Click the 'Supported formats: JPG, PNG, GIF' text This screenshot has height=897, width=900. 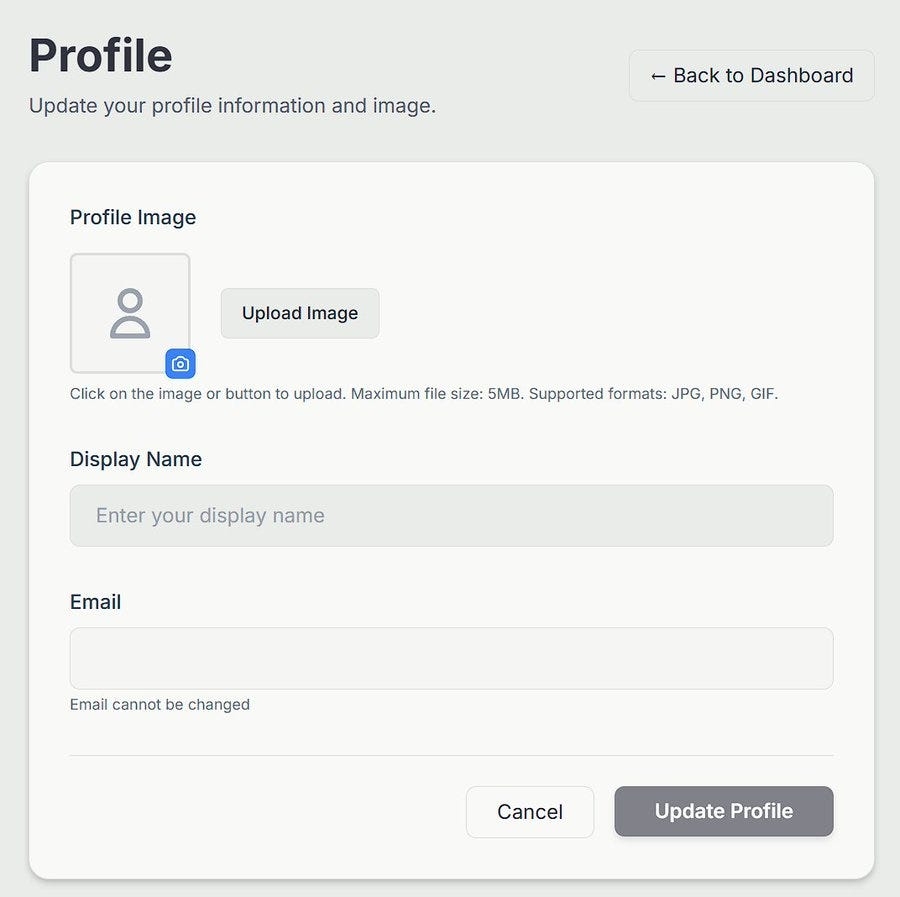pos(653,394)
